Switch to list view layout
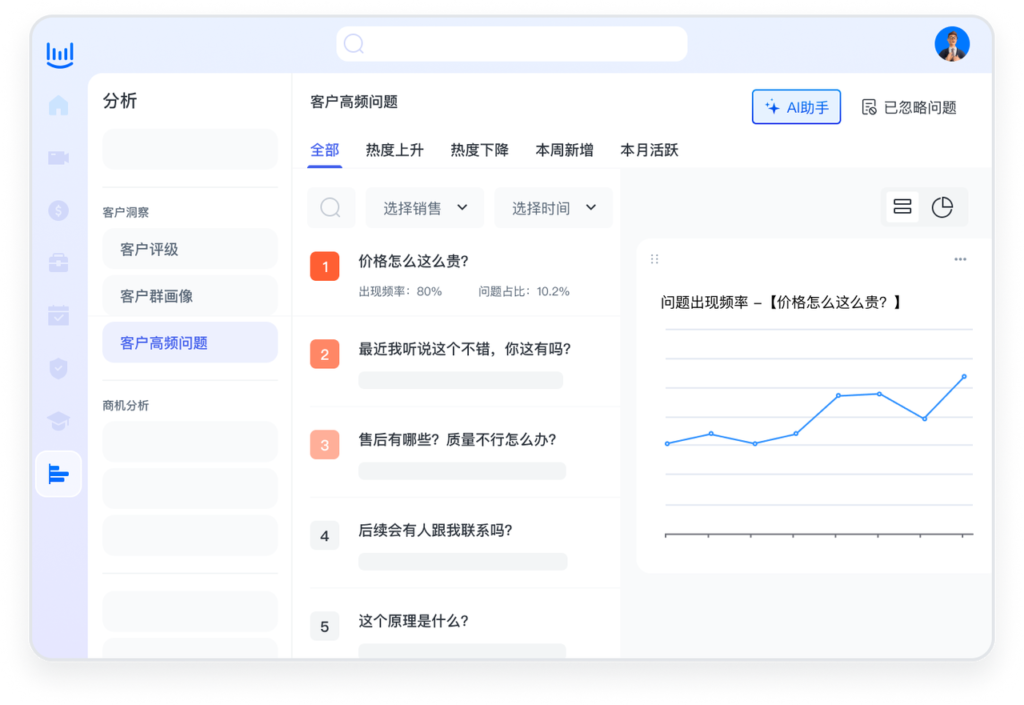The width and height of the screenshot is (1024, 705). [x=902, y=207]
